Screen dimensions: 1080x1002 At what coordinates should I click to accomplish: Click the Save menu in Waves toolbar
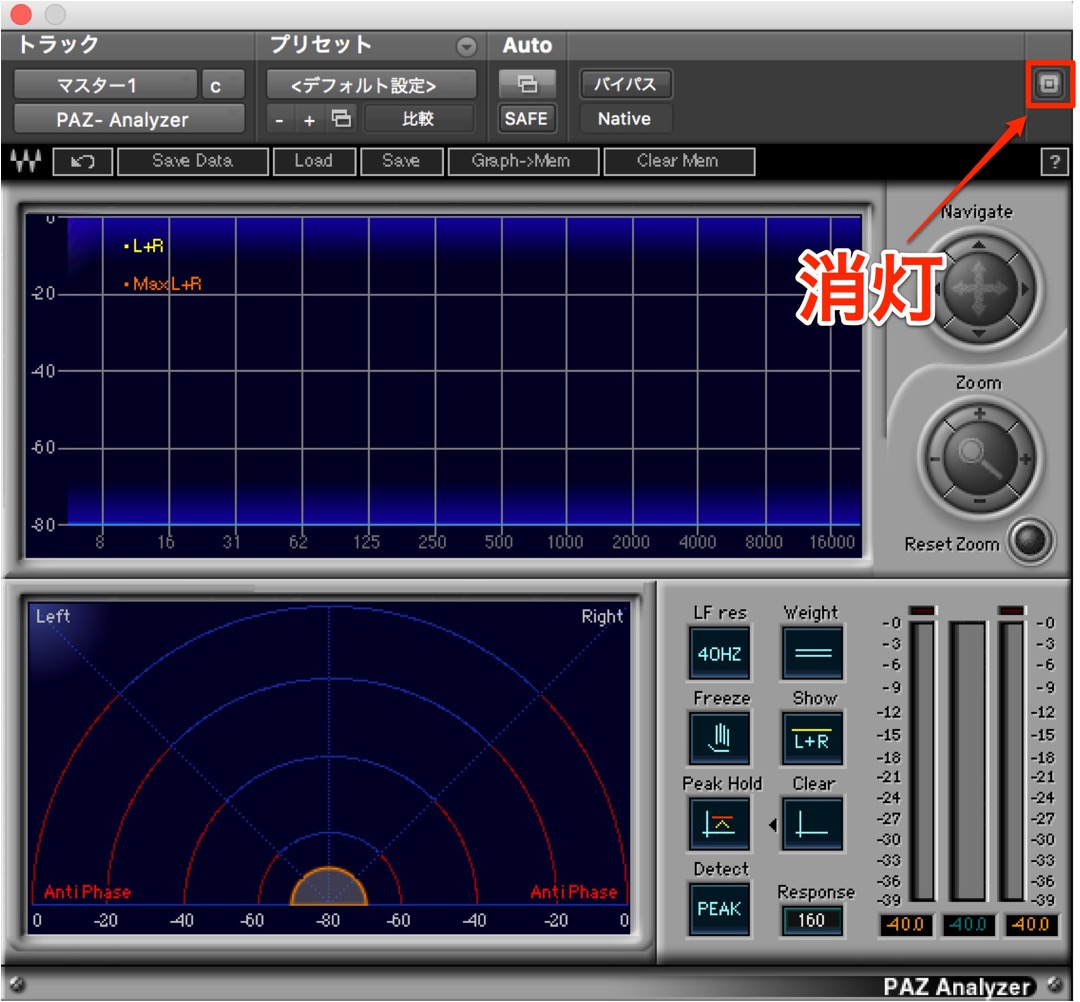(x=401, y=162)
